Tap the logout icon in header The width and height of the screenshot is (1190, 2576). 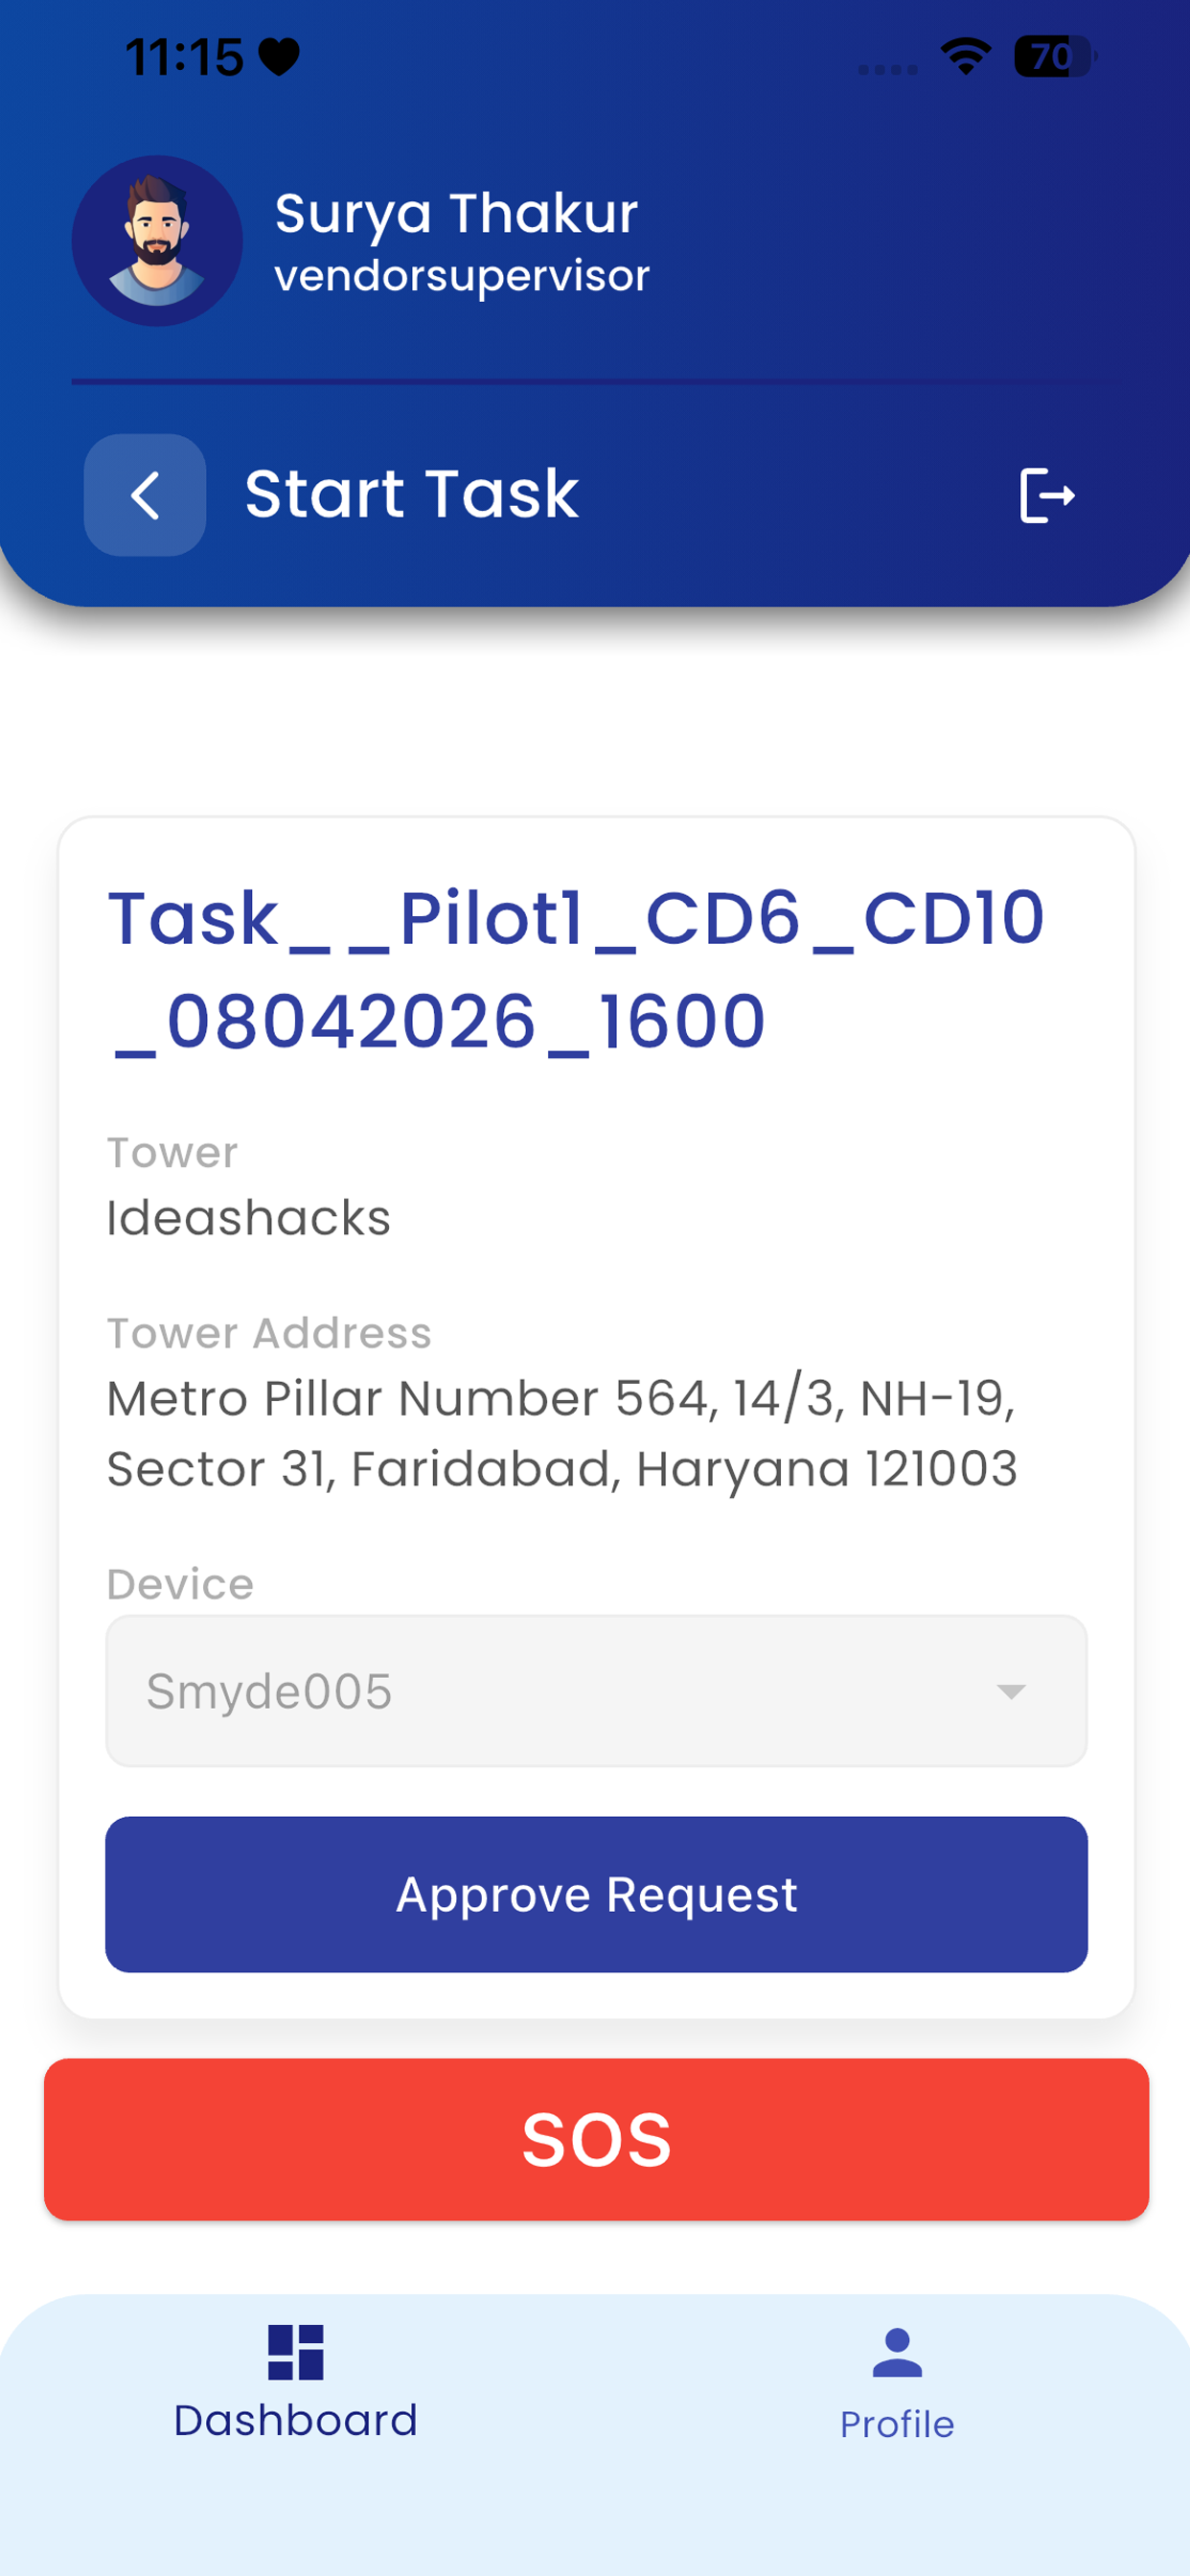tap(1046, 495)
